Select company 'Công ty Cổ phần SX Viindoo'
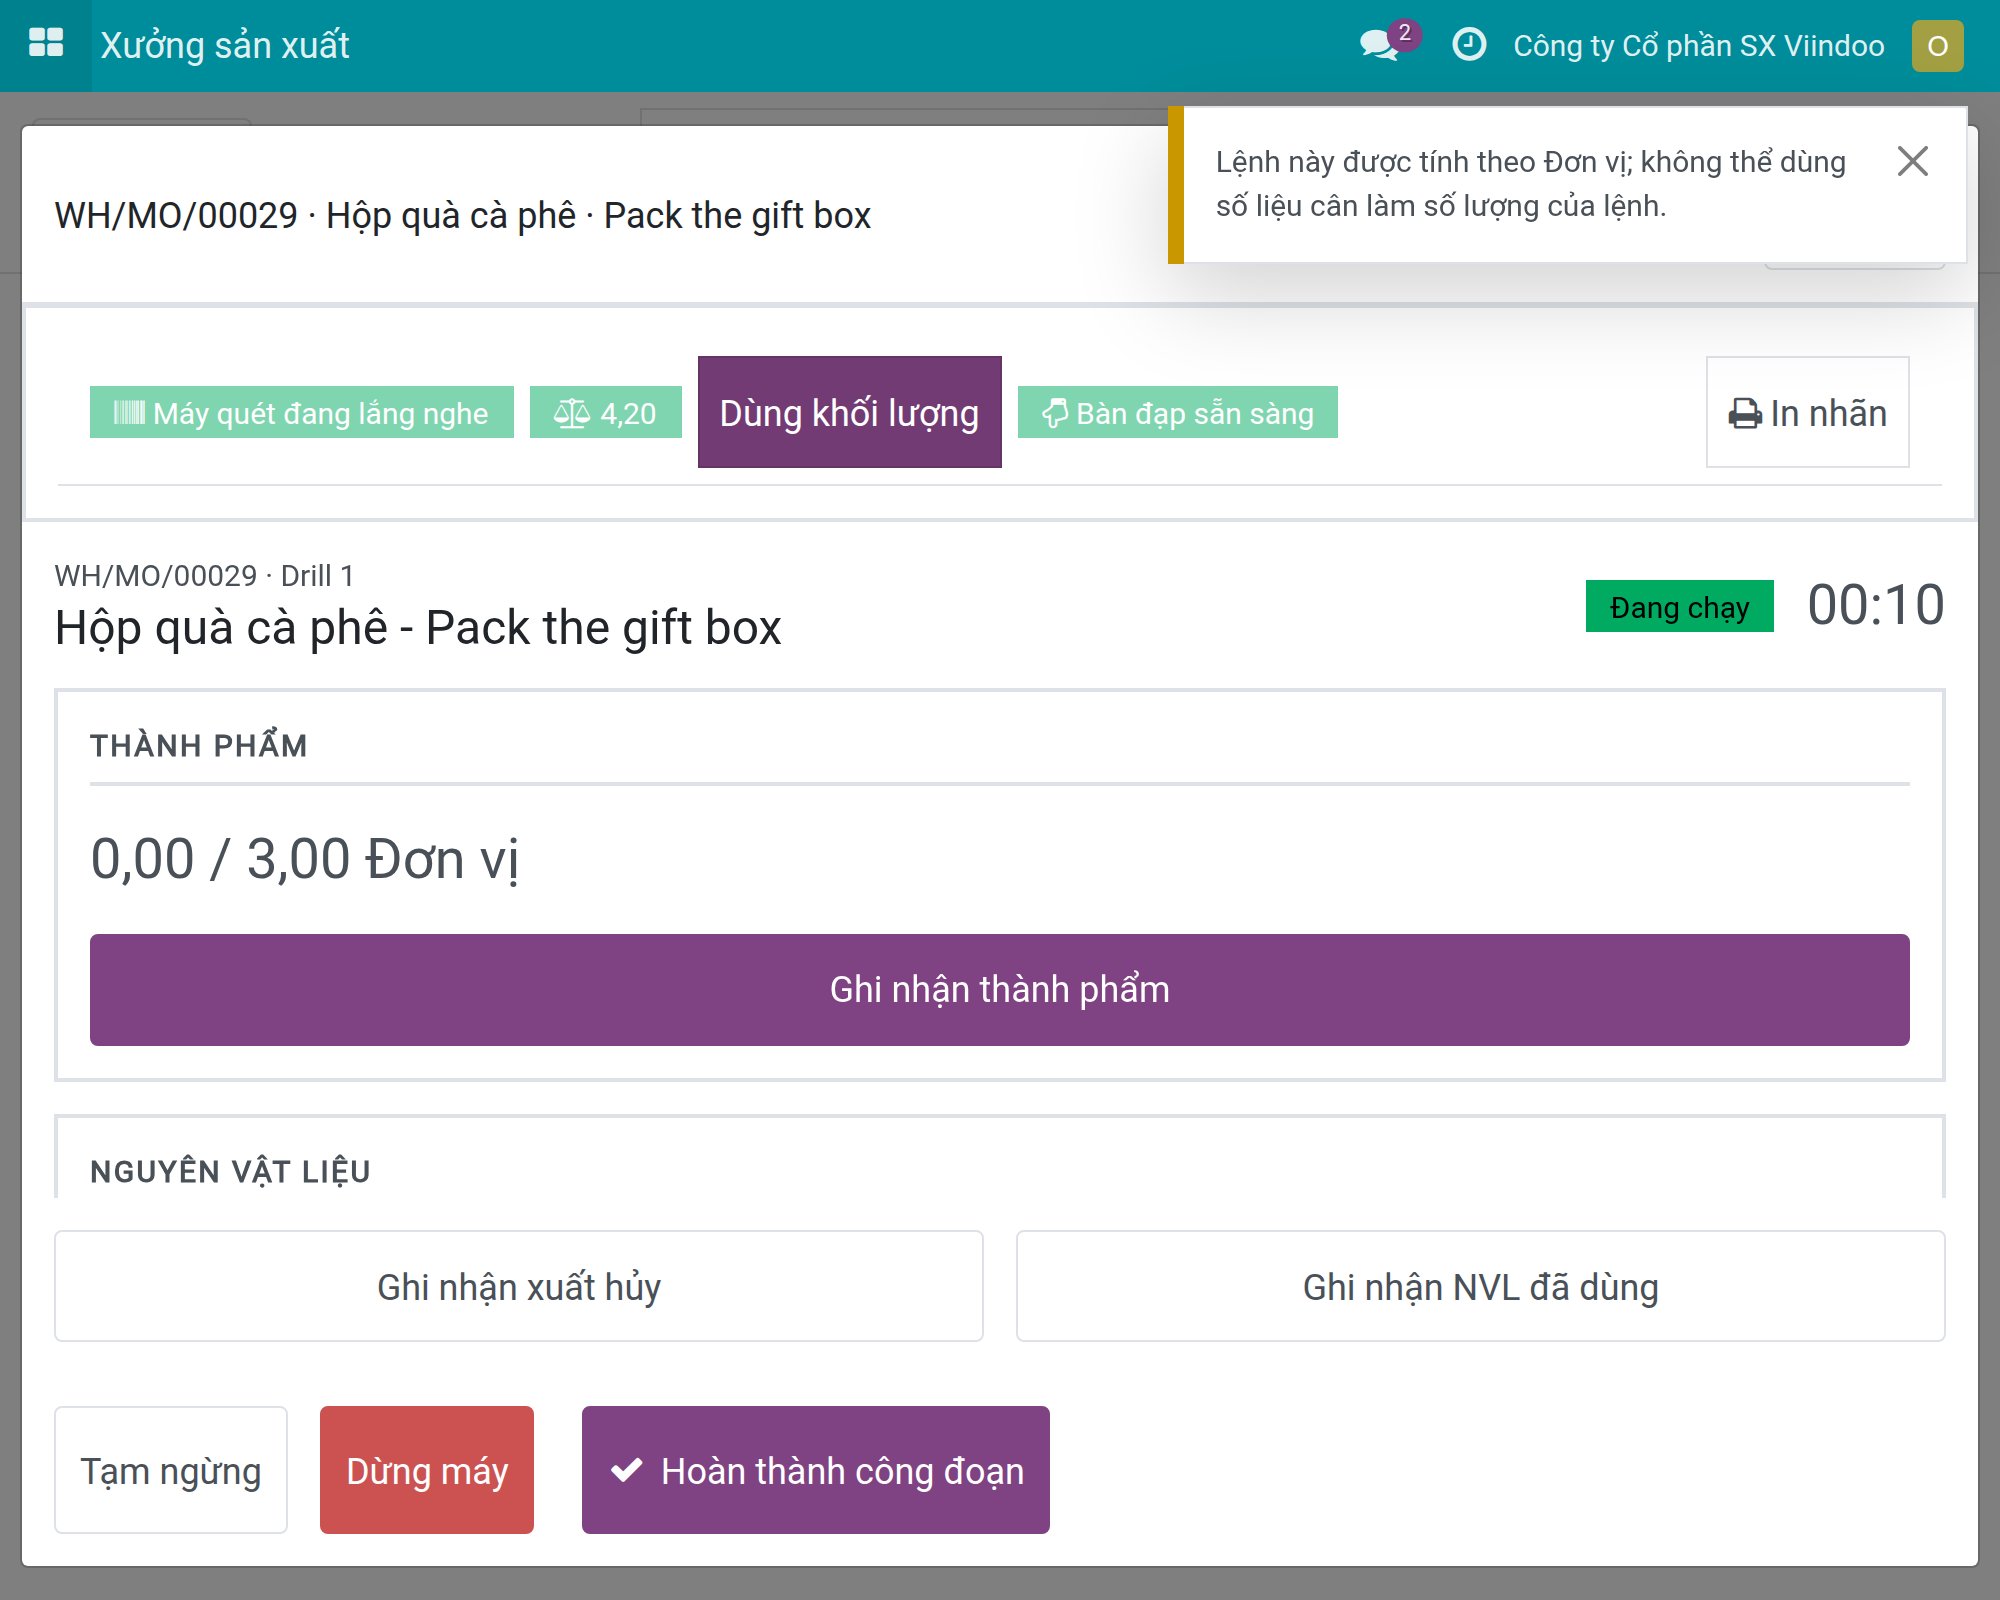Viewport: 2000px width, 1600px height. (x=1699, y=46)
